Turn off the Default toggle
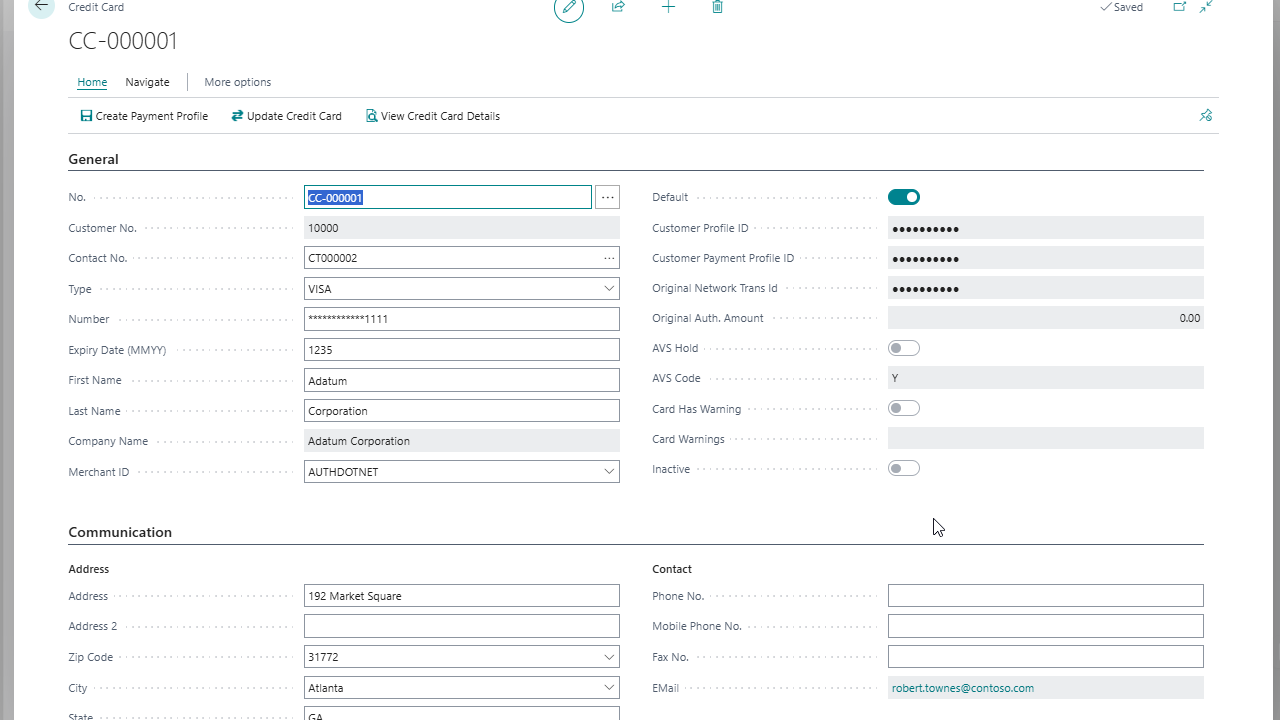1280x720 pixels. tap(903, 198)
